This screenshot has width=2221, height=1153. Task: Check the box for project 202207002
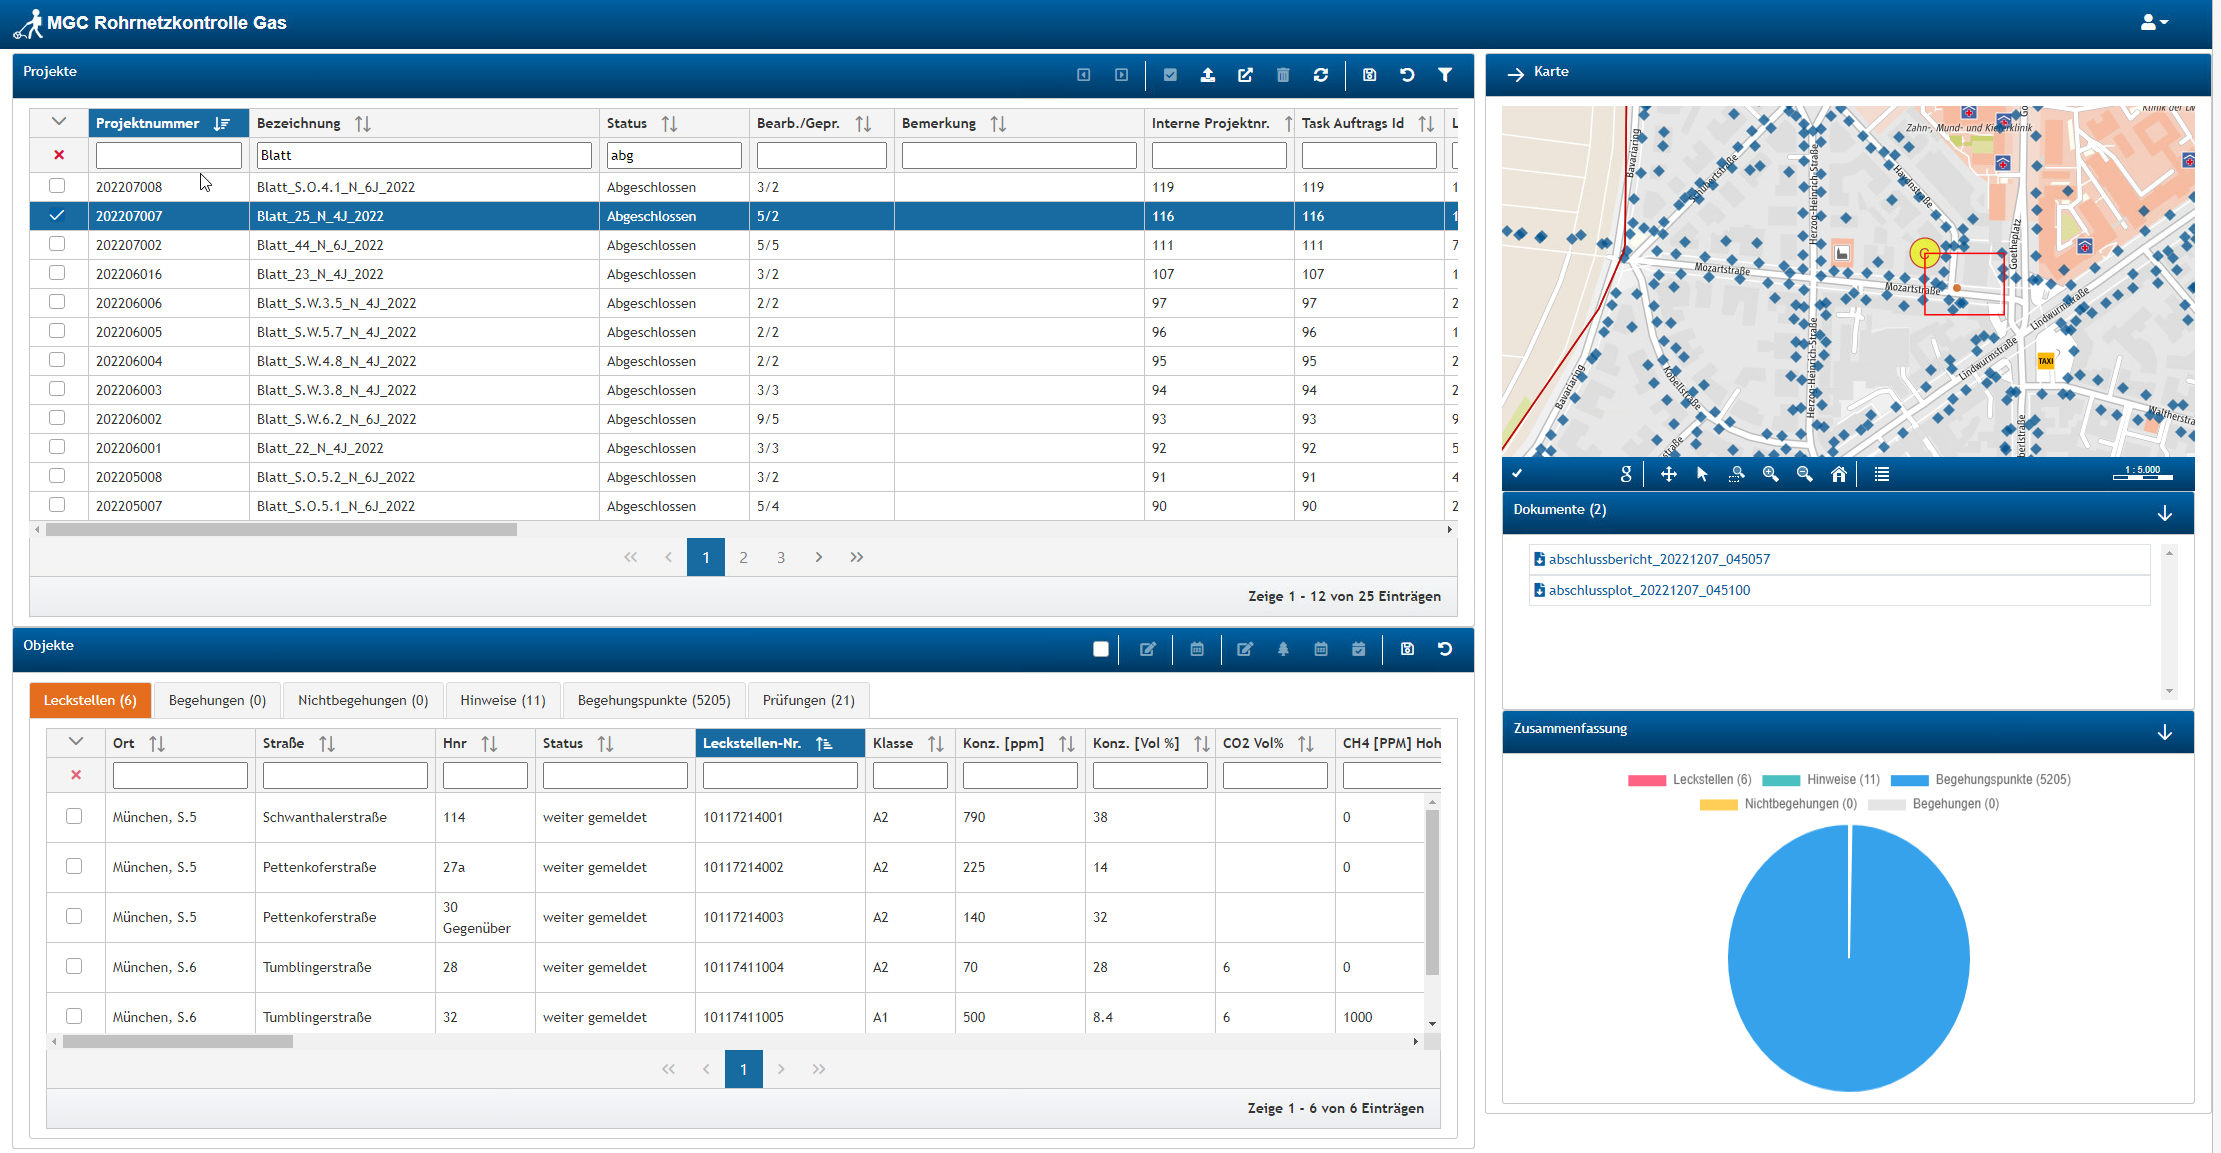(57, 244)
